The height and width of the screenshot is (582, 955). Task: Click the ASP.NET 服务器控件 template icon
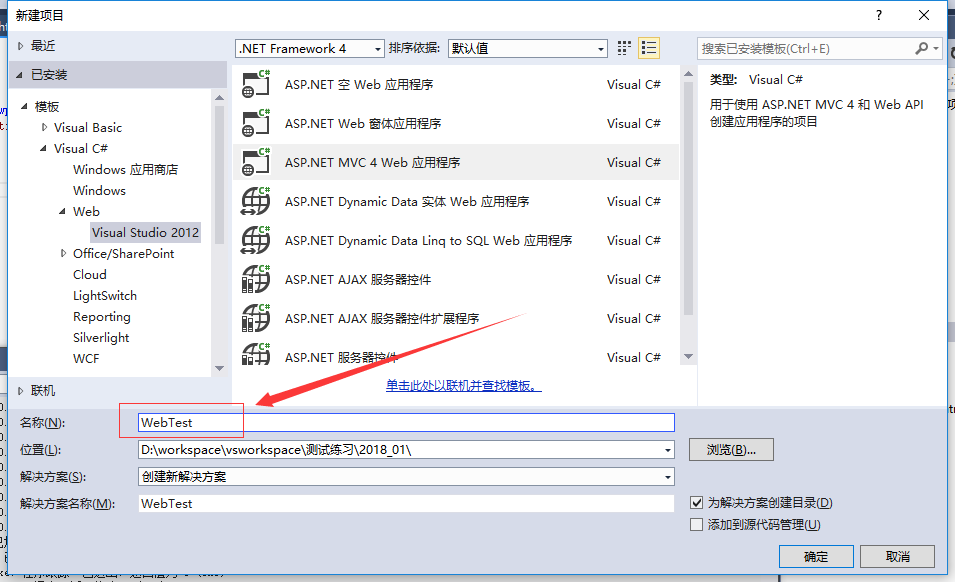[256, 354]
